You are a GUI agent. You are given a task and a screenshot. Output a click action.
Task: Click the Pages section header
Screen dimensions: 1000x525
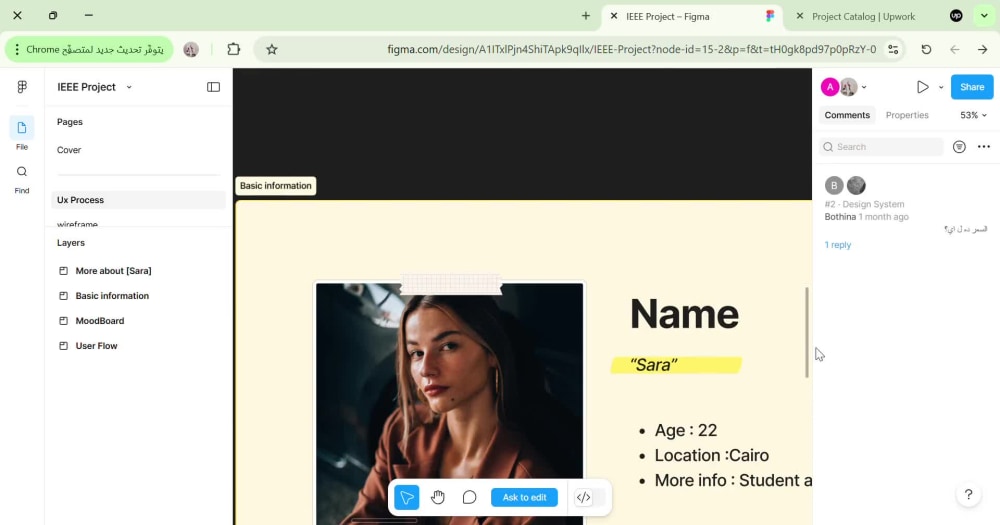pyautogui.click(x=70, y=122)
